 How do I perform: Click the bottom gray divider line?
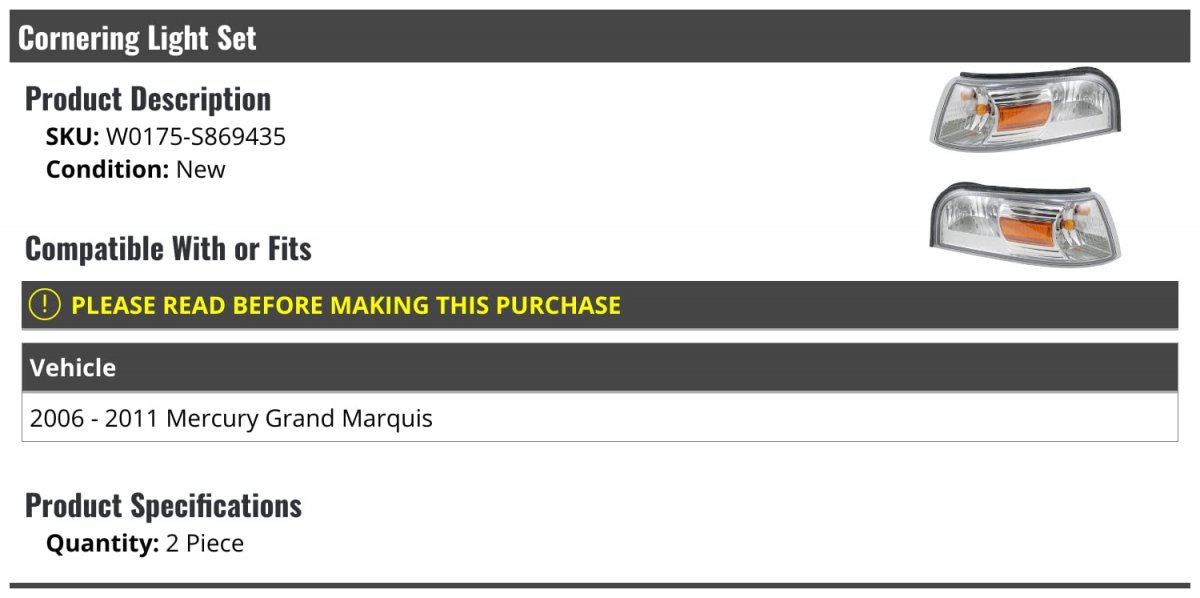tap(602, 585)
